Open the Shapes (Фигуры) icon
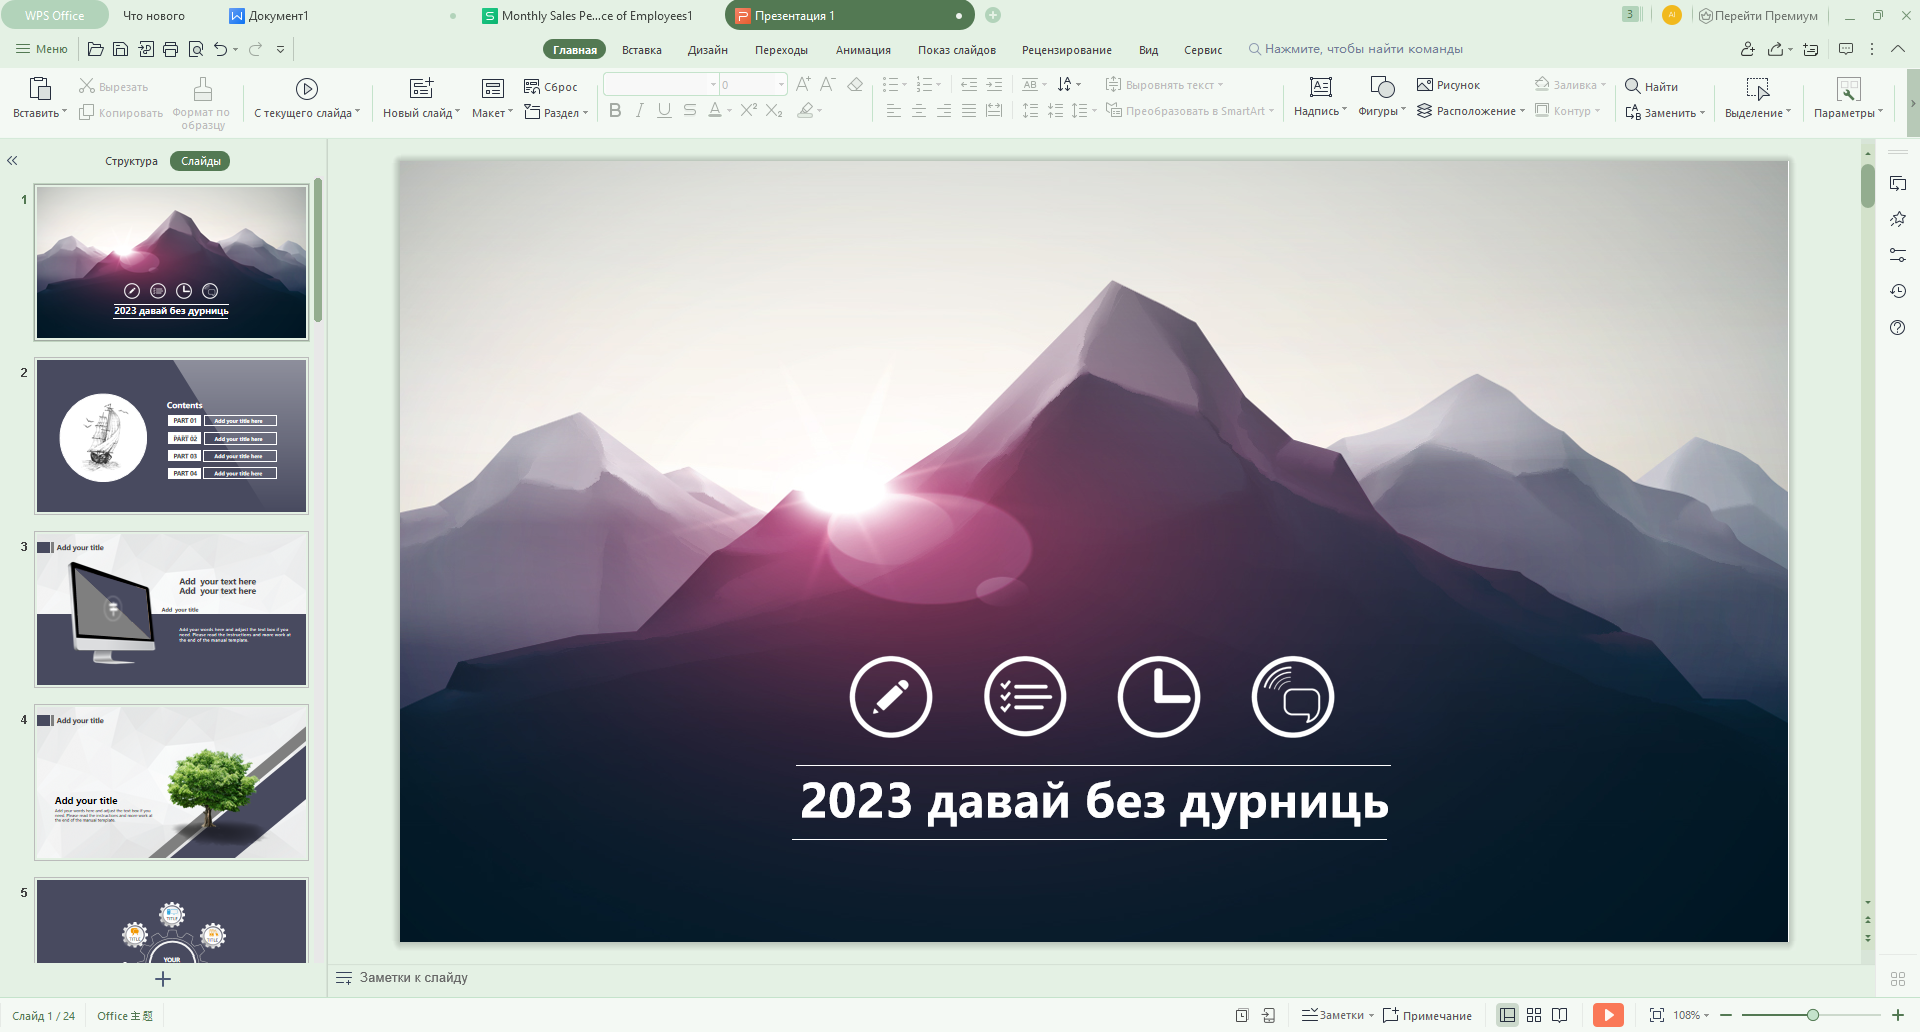Image resolution: width=1920 pixels, height=1032 pixels. [1381, 88]
